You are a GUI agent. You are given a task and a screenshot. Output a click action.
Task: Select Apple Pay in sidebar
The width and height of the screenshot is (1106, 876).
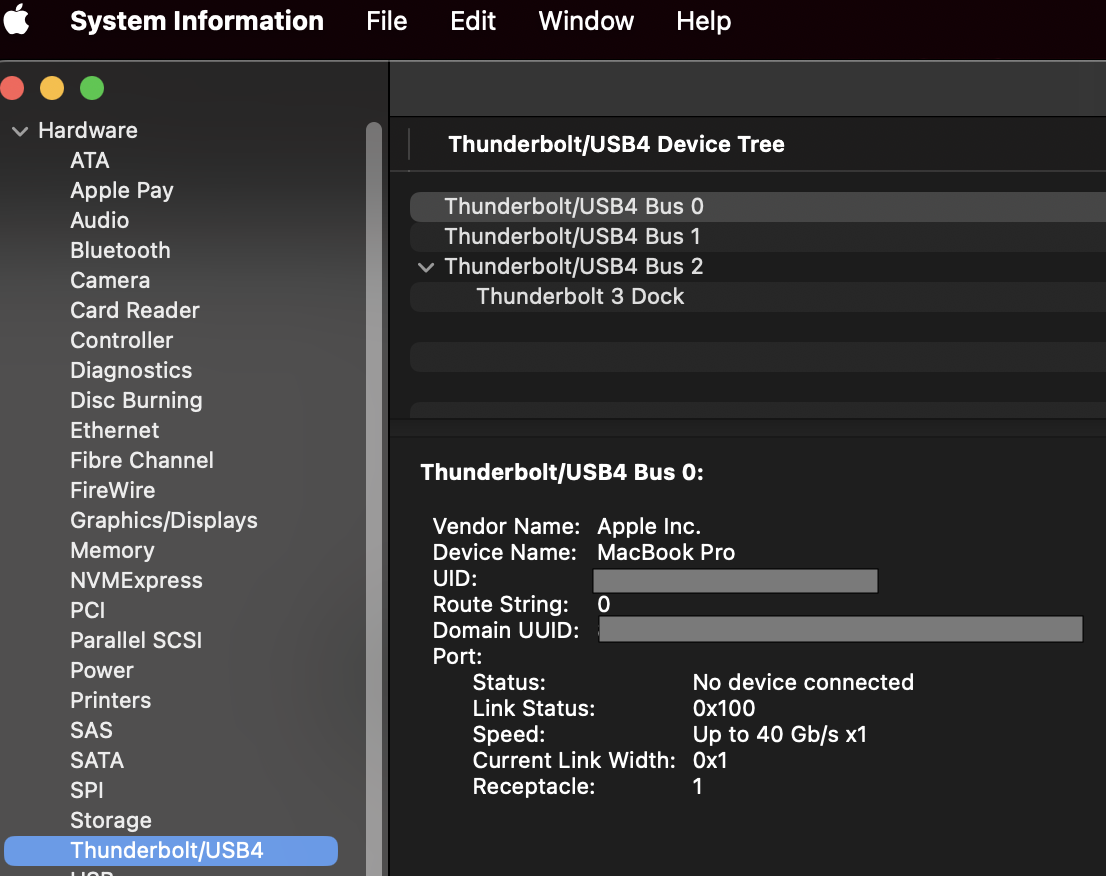tap(122, 190)
